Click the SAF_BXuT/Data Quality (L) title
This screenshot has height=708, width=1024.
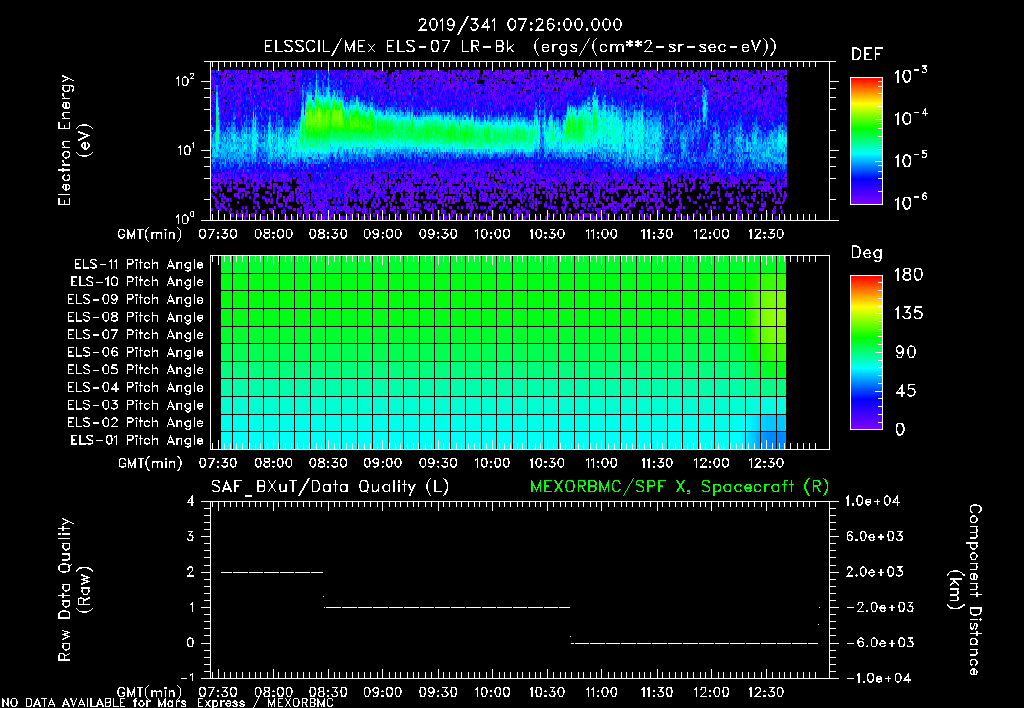pyautogui.click(x=330, y=487)
